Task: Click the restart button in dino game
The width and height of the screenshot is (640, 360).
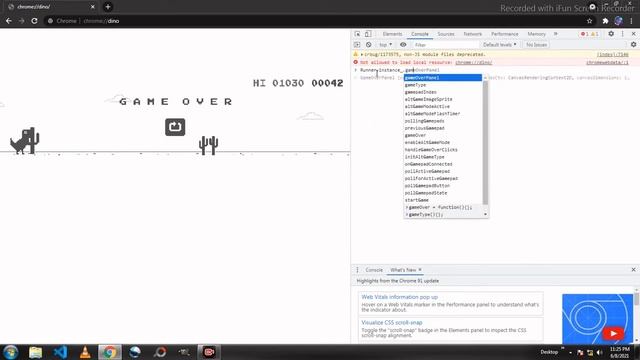Action: [x=175, y=127]
